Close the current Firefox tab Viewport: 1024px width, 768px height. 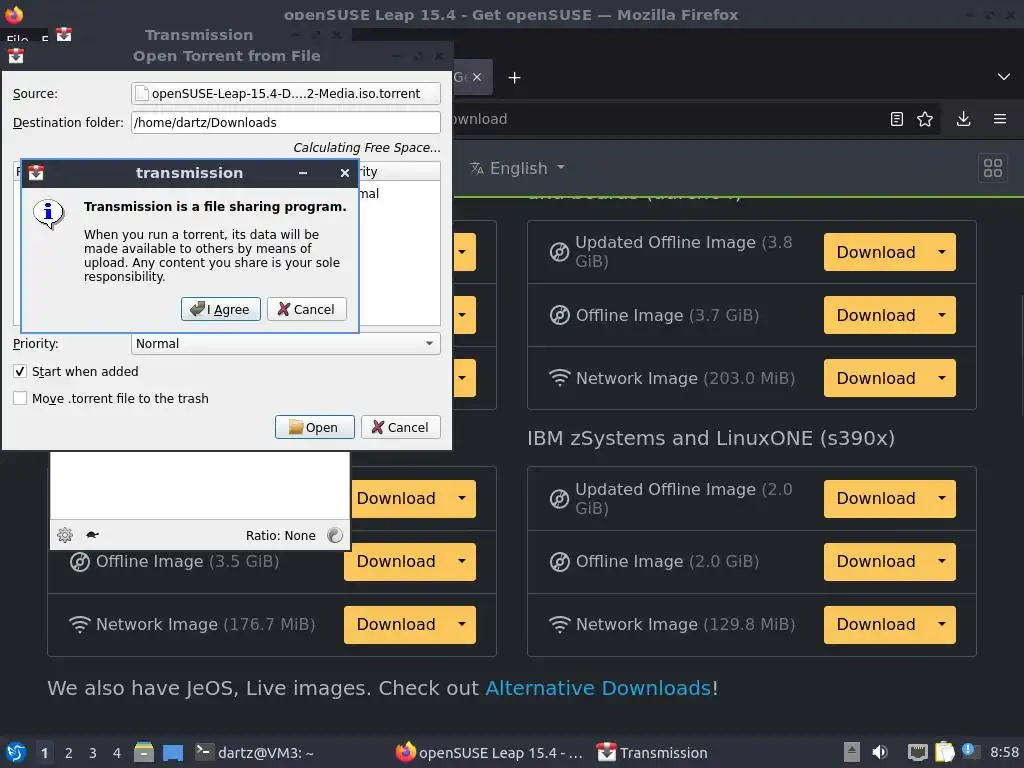point(477,77)
